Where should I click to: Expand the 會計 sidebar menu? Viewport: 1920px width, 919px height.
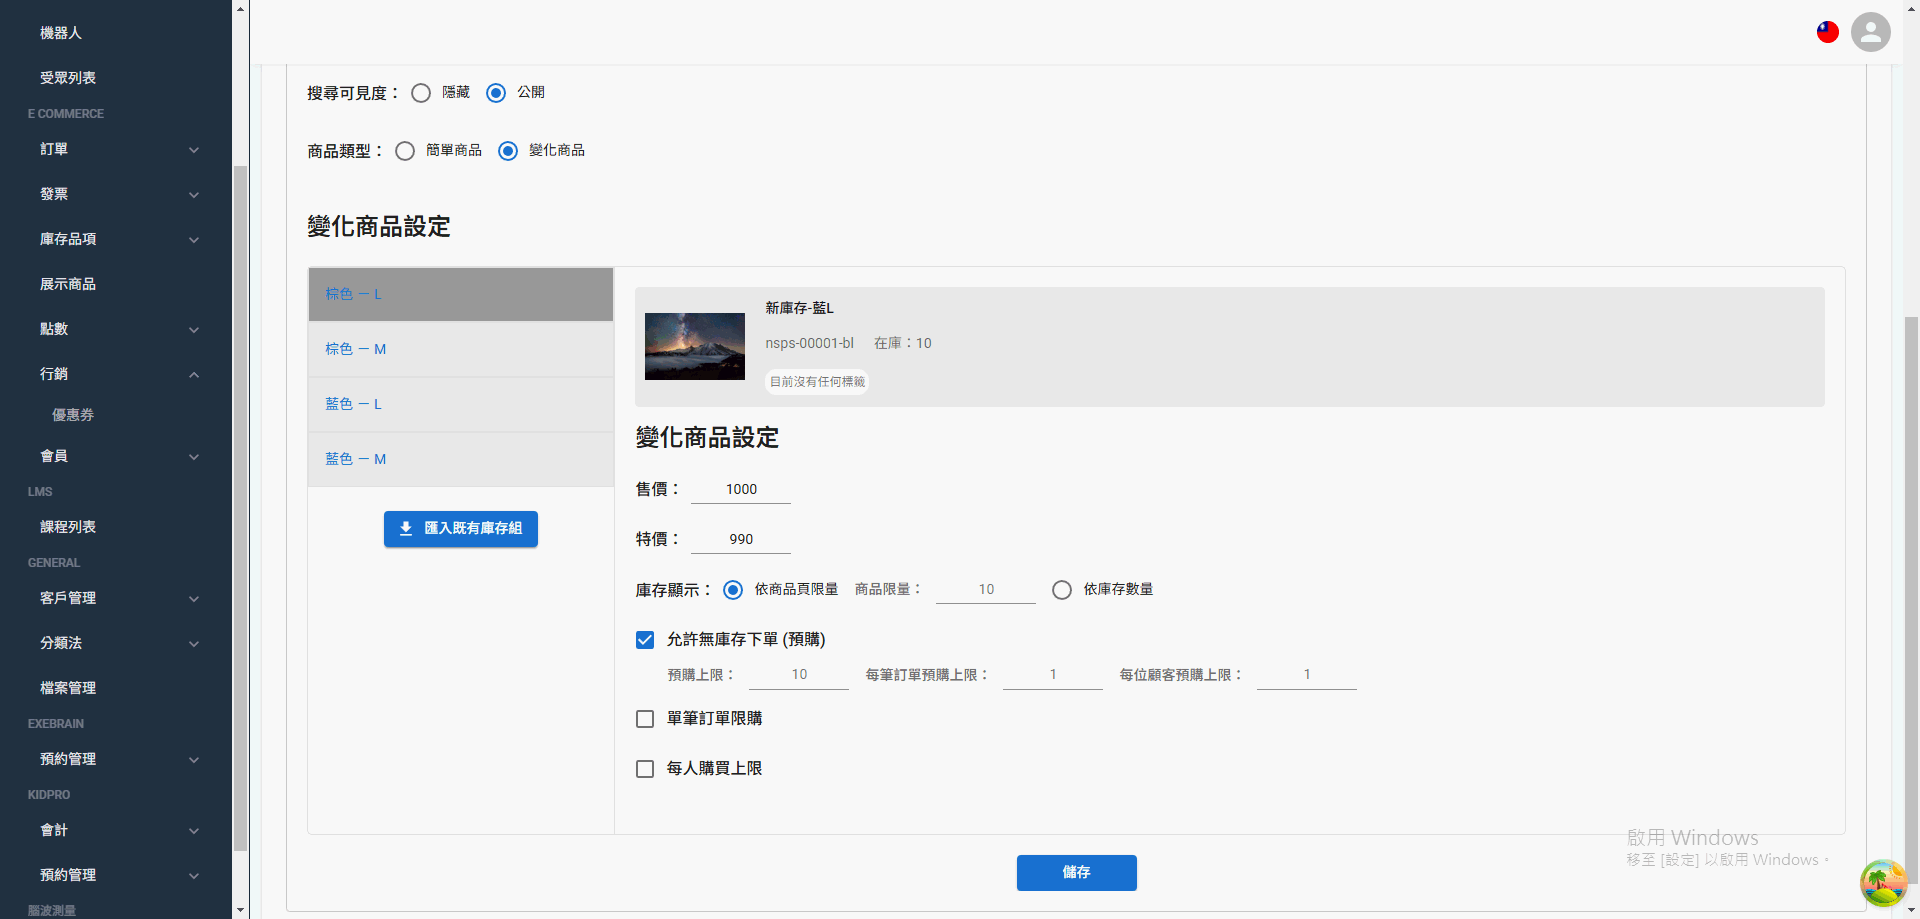[116, 830]
